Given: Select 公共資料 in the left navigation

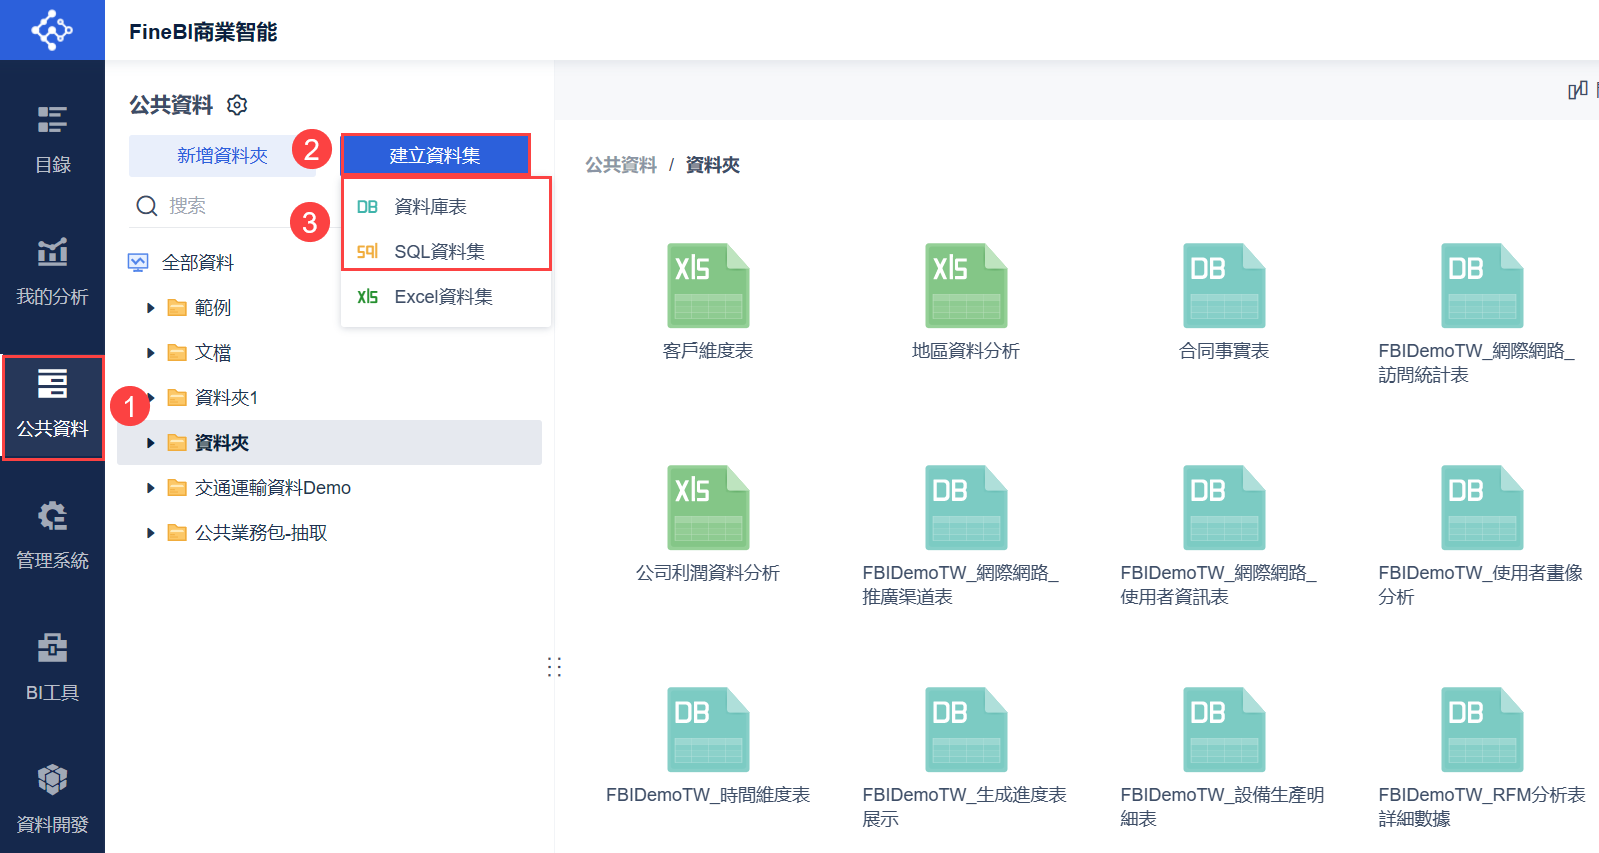Looking at the screenshot, I should pos(52,407).
